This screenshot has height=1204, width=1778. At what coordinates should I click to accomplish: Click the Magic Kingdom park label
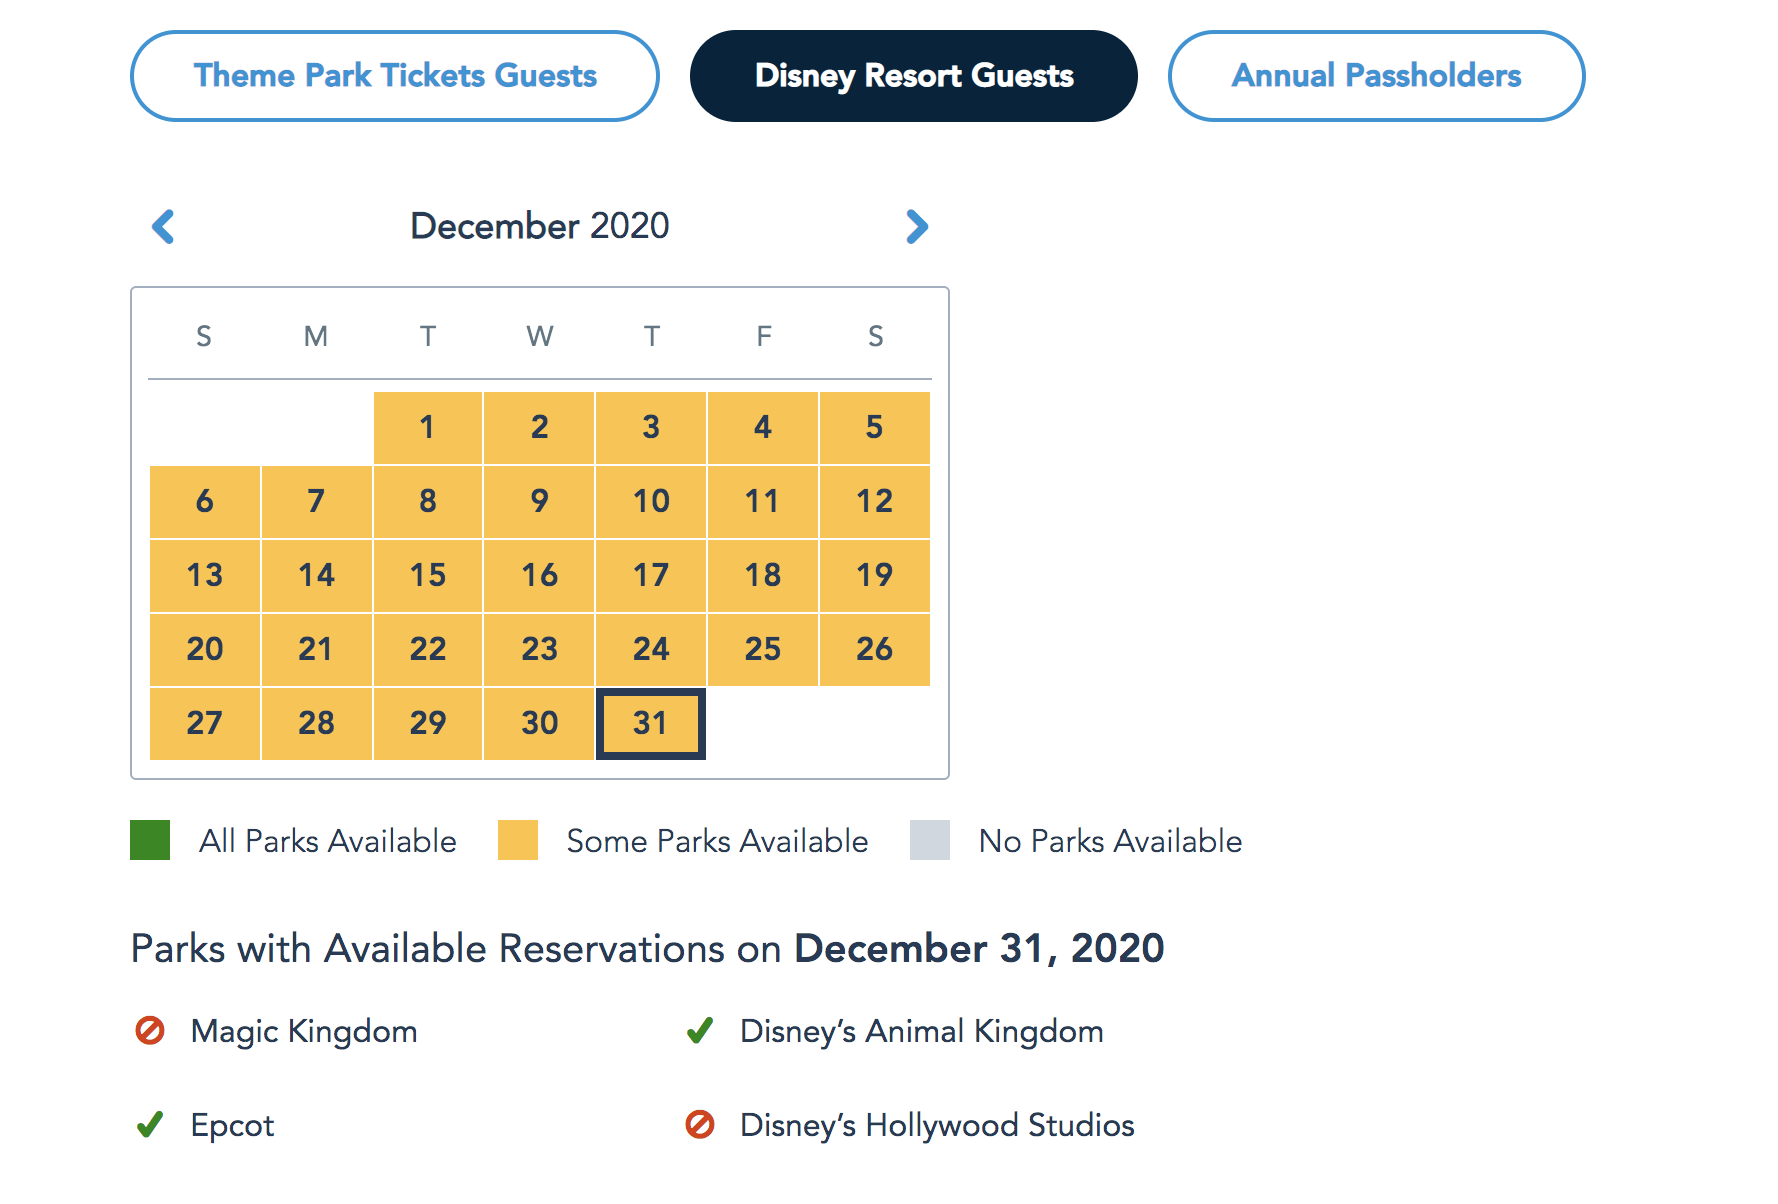304,1031
